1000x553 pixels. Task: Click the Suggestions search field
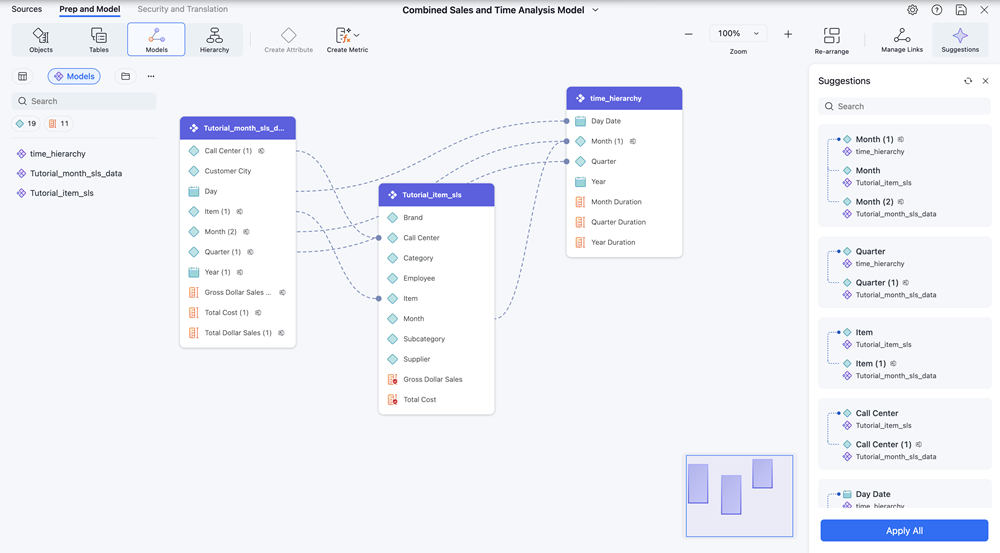tap(904, 106)
